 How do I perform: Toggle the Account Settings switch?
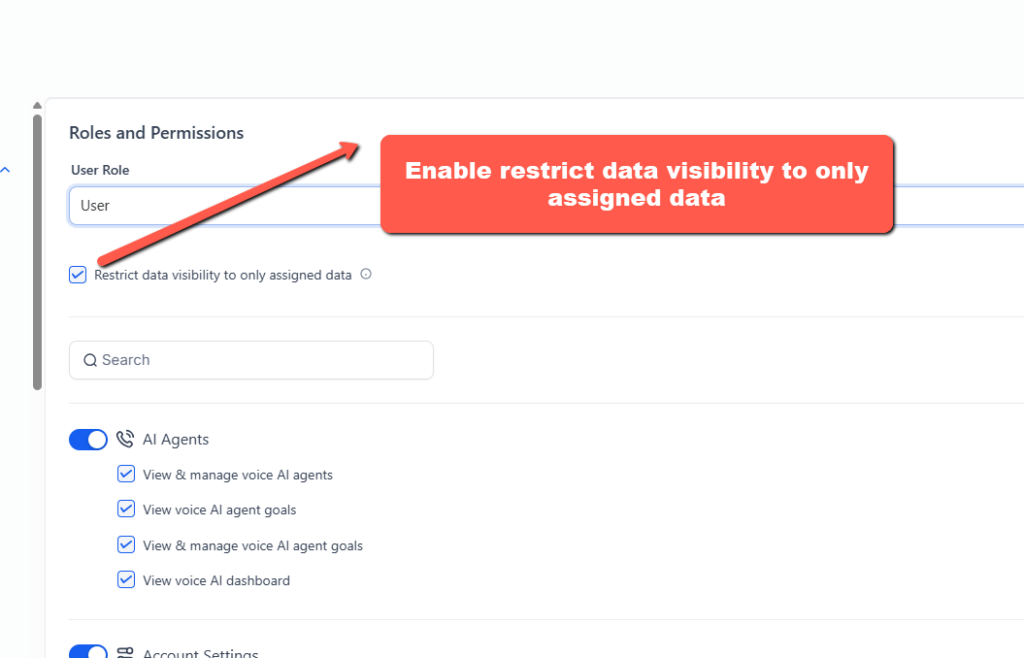(x=88, y=651)
